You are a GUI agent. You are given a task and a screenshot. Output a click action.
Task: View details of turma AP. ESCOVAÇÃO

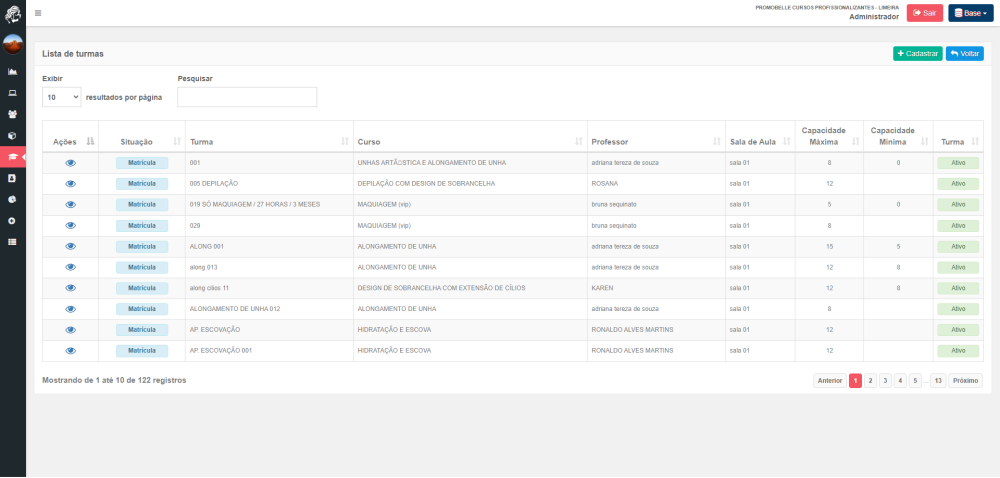[x=70, y=330]
